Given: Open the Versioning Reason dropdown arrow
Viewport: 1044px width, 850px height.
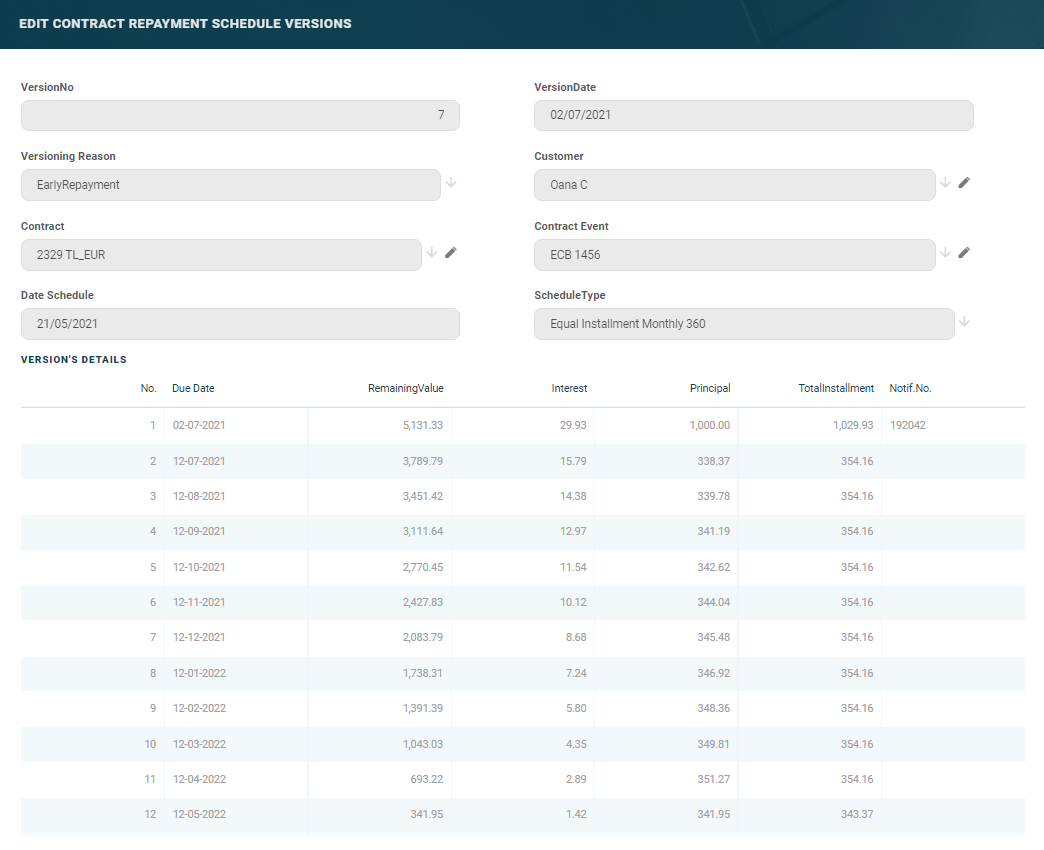Looking at the screenshot, I should pyautogui.click(x=451, y=183).
